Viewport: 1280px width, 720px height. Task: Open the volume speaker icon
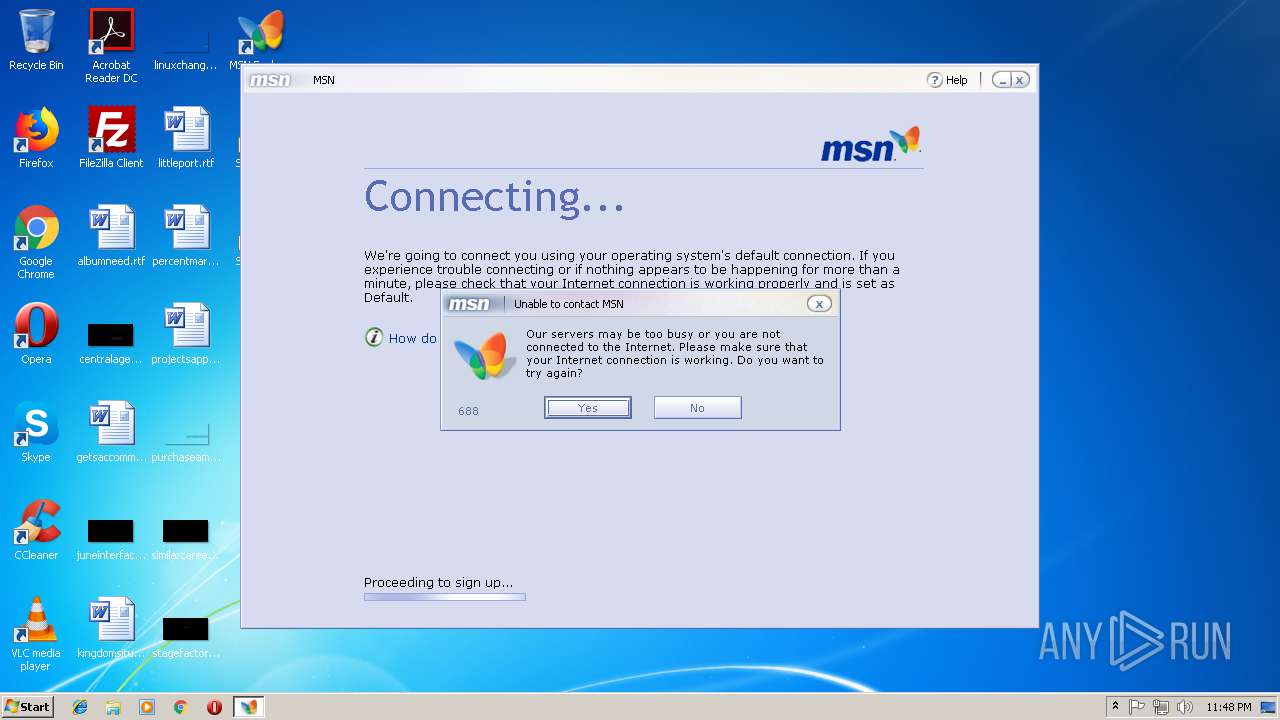point(1185,707)
